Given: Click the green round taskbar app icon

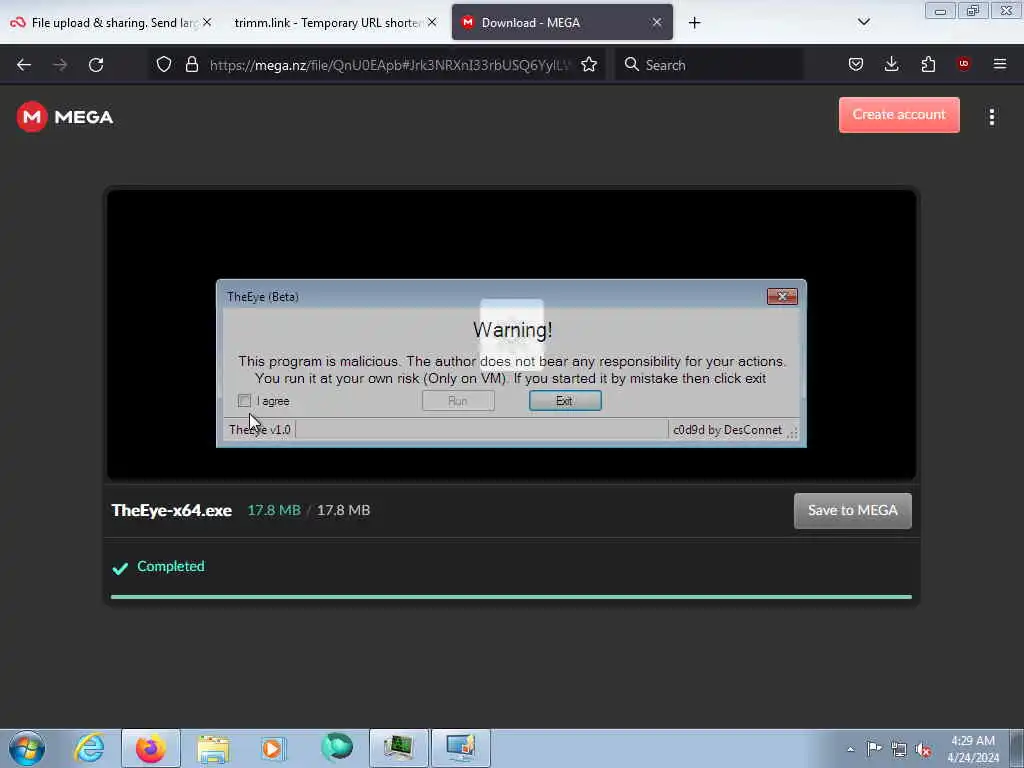Looking at the screenshot, I should (337, 746).
